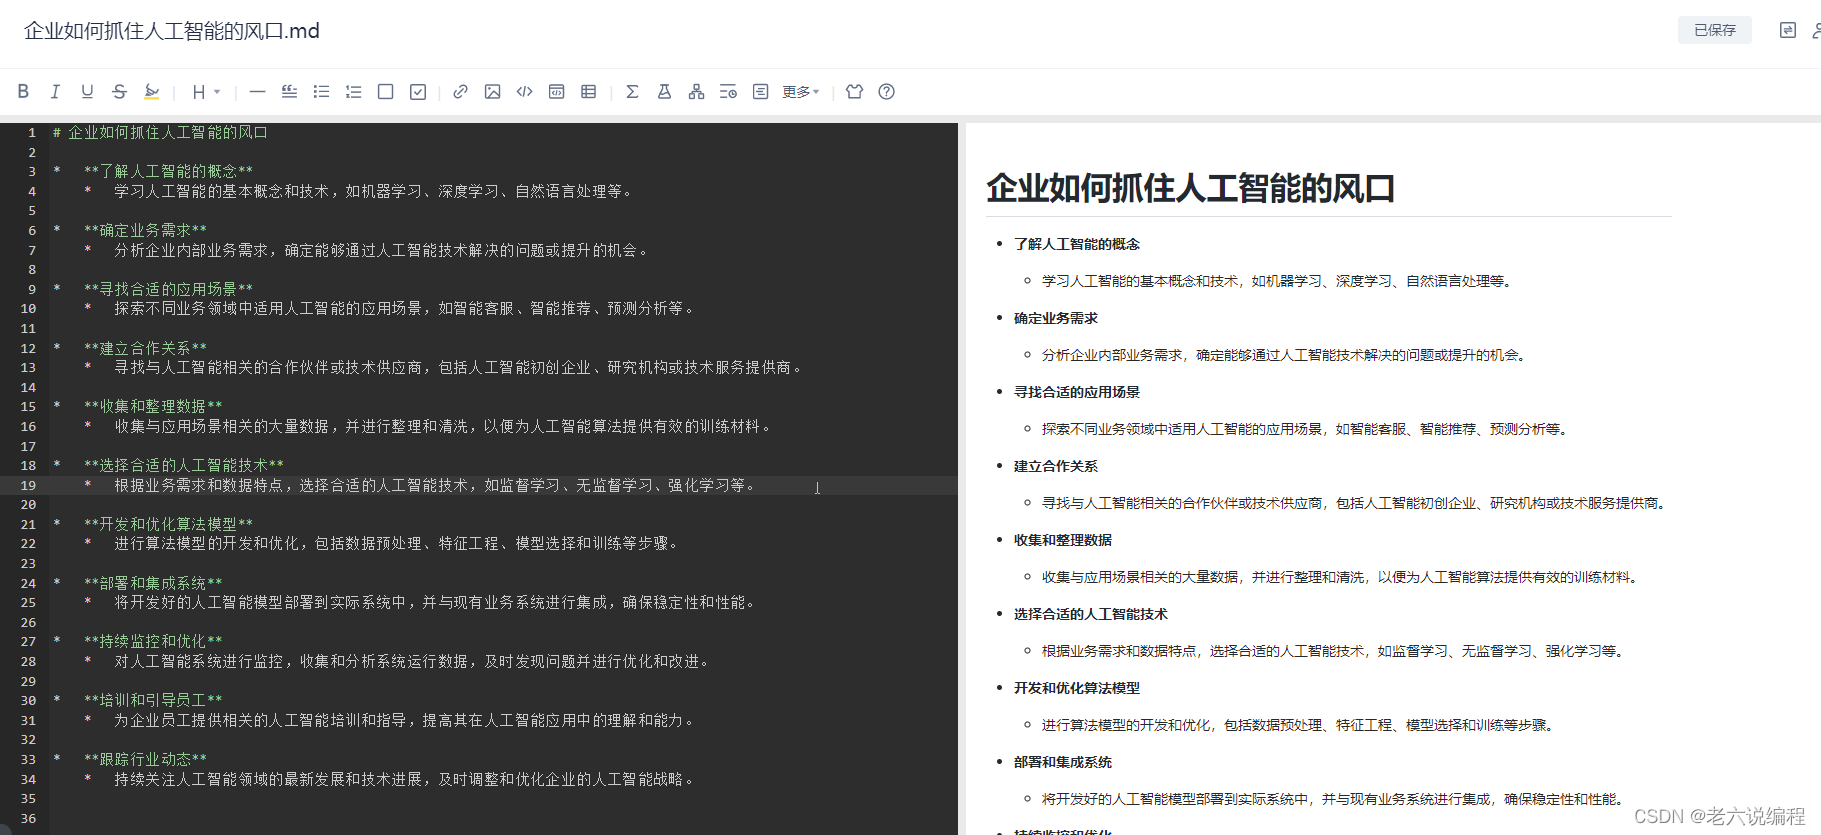
Task: Click preview bullet 开发和优化算法模型
Action: click(1077, 688)
